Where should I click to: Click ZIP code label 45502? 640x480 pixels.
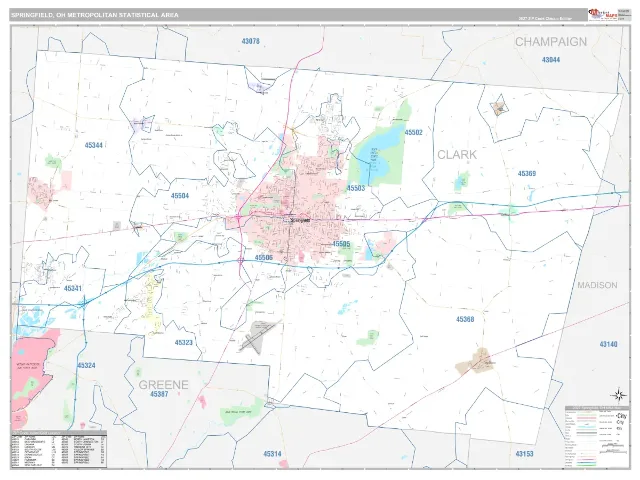coord(413,132)
